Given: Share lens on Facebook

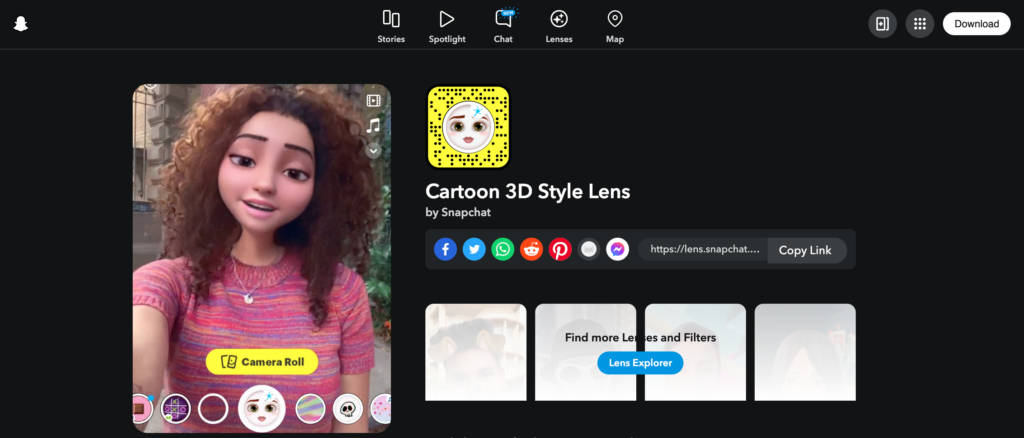Looking at the screenshot, I should (445, 250).
